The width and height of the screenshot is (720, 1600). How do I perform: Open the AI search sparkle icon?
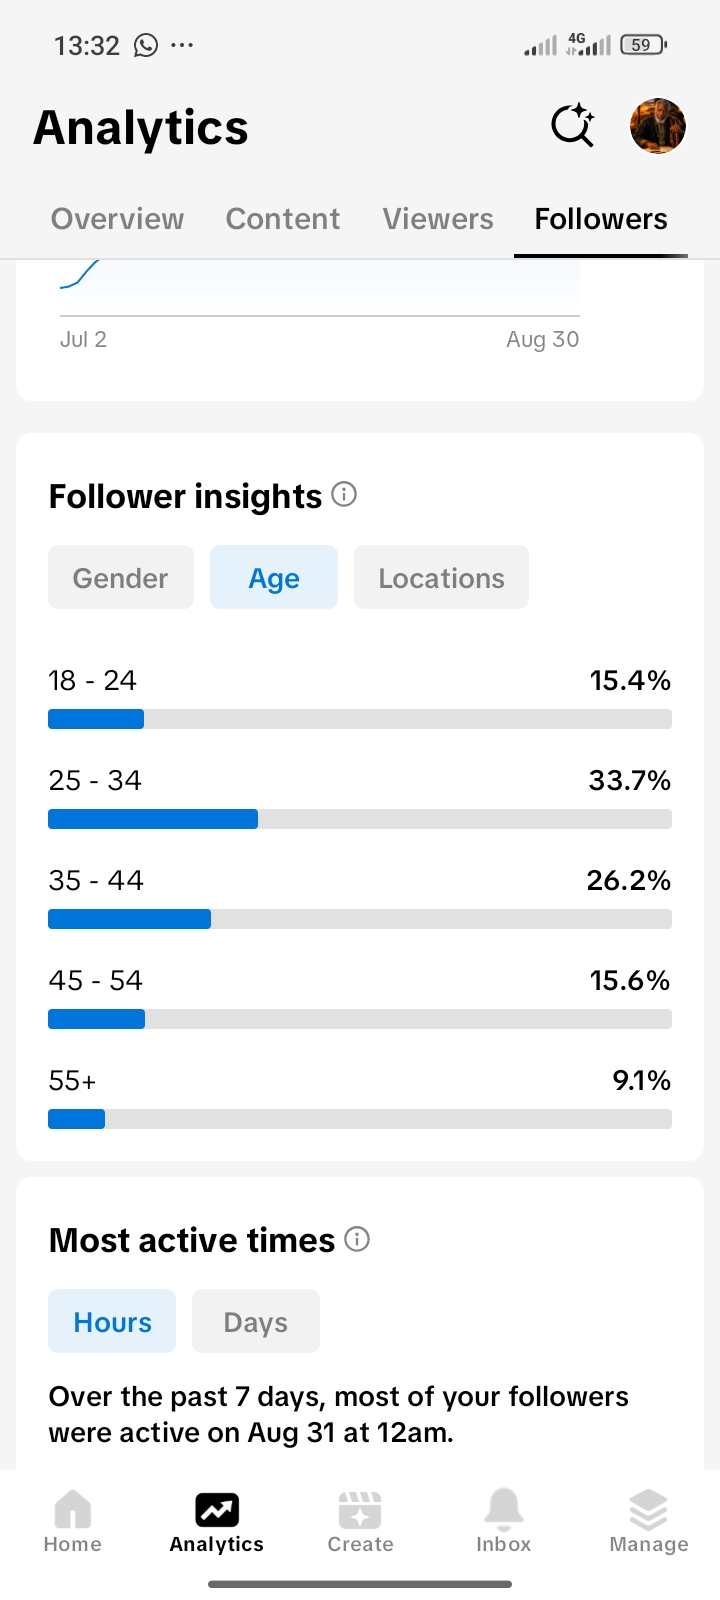573,126
